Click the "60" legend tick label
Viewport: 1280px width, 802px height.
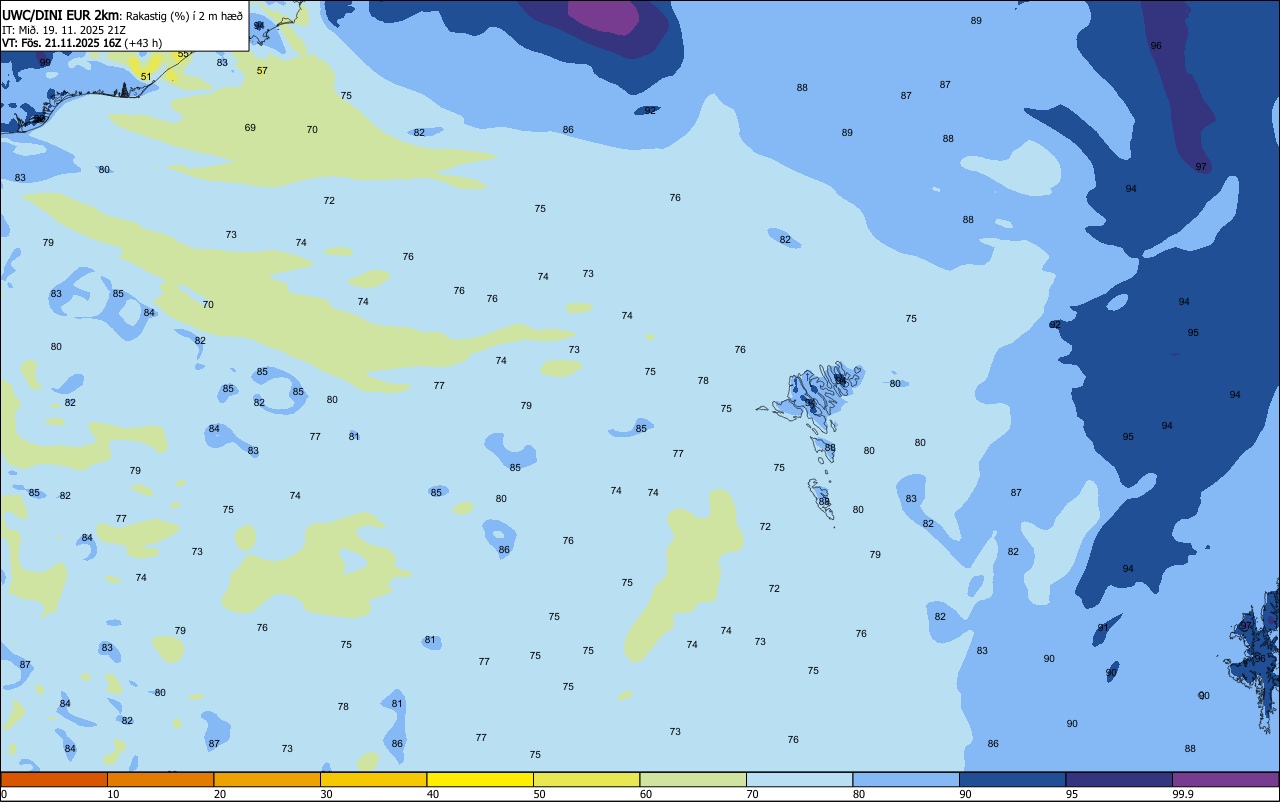pos(646,794)
